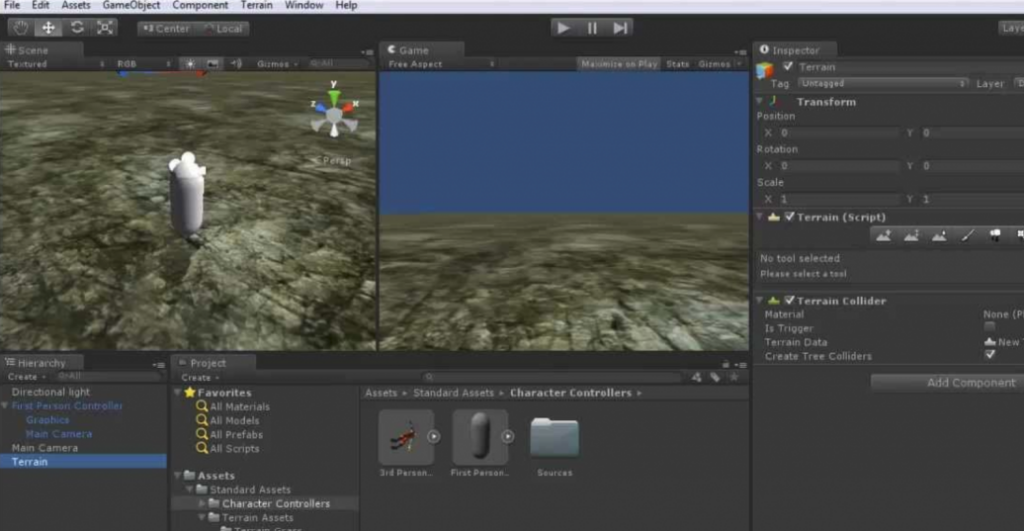This screenshot has height=531, width=1024.
Task: Toggle the Terrain (Script) enabled checkbox
Action: tap(790, 216)
